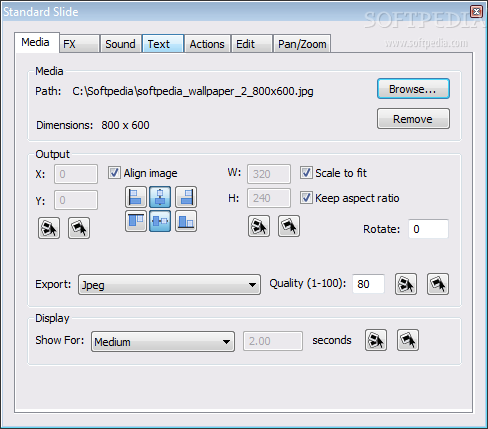Switch to the Edit tab
This screenshot has height=429, width=488.
coord(252,44)
